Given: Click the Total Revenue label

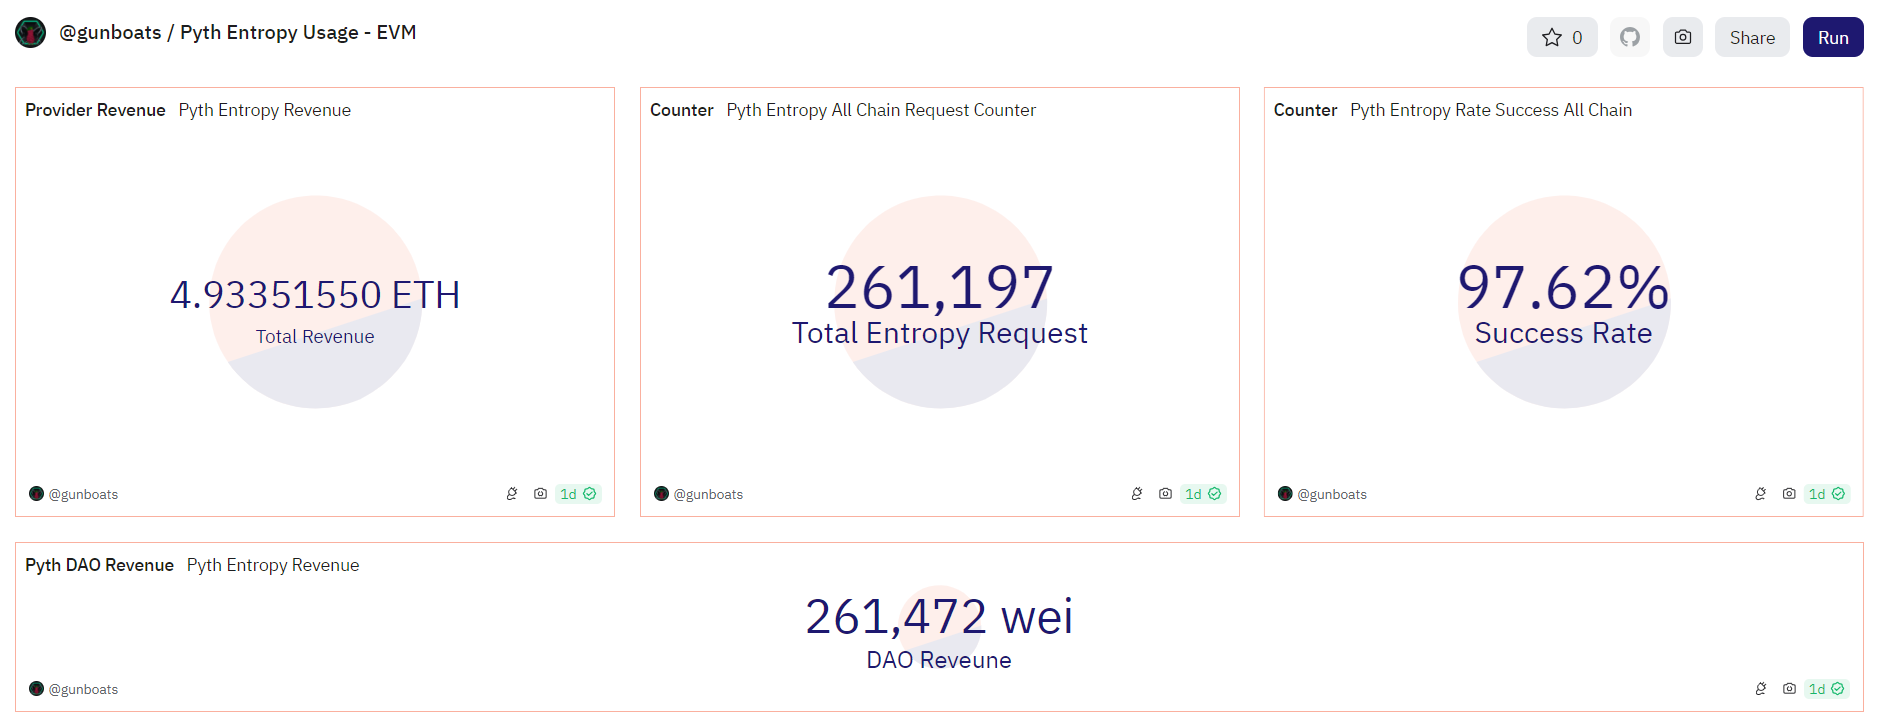Looking at the screenshot, I should coord(315,337).
